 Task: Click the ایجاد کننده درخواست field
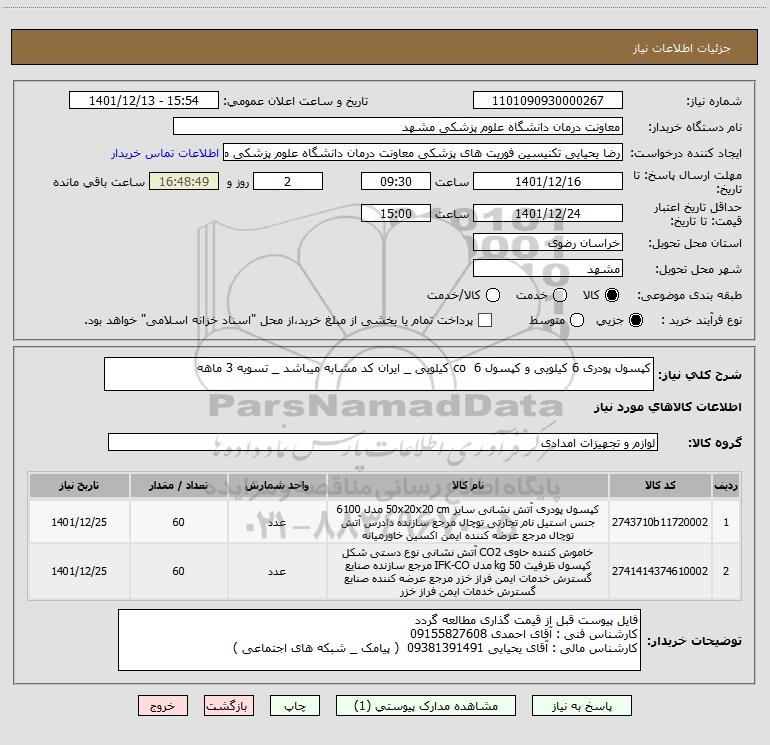click(x=423, y=153)
